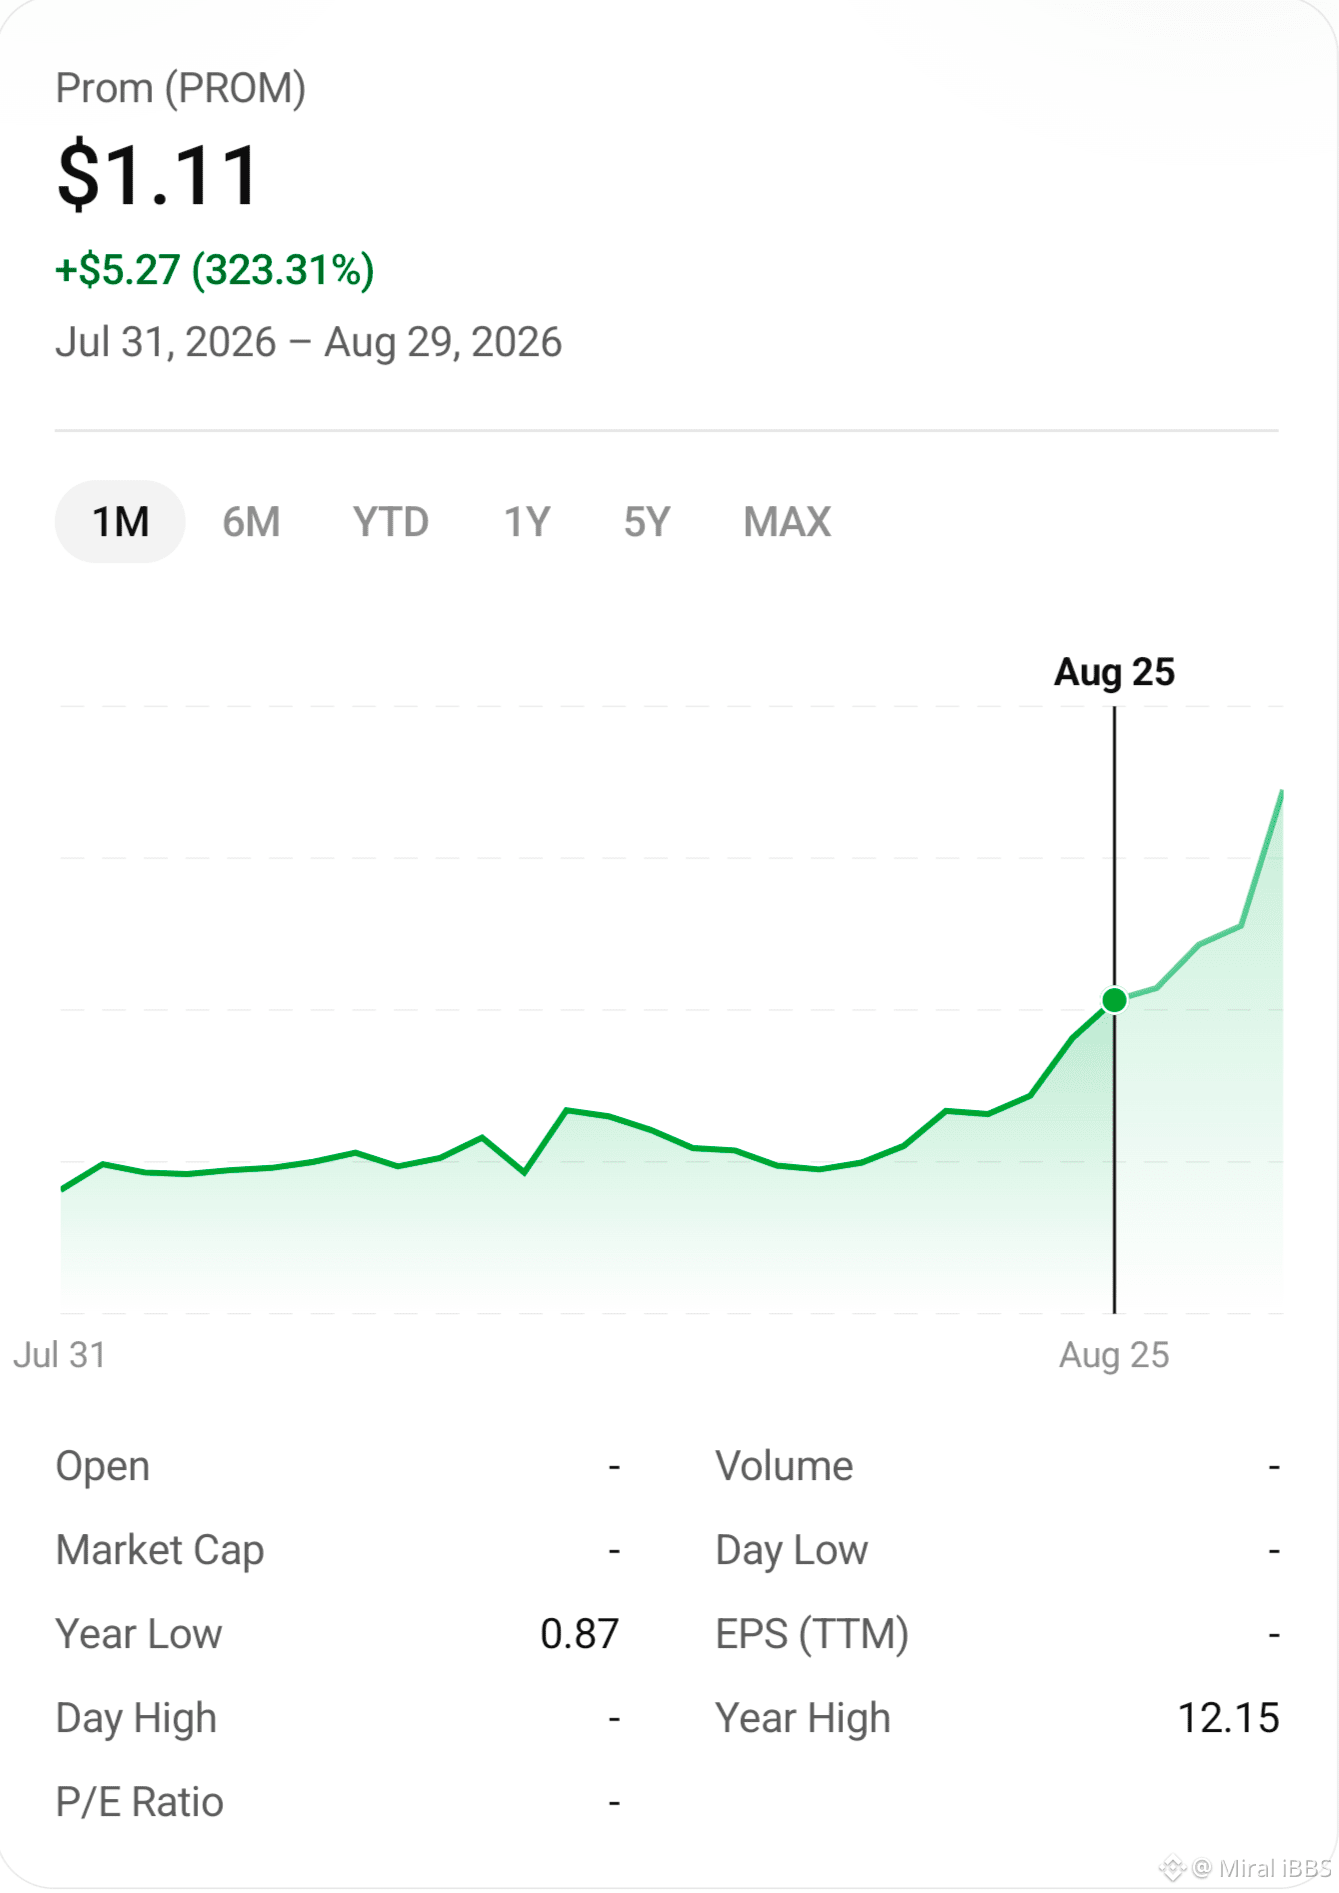This screenshot has height=1893, width=1339.
Task: Click the Year Low value 0.87
Action: click(579, 1634)
